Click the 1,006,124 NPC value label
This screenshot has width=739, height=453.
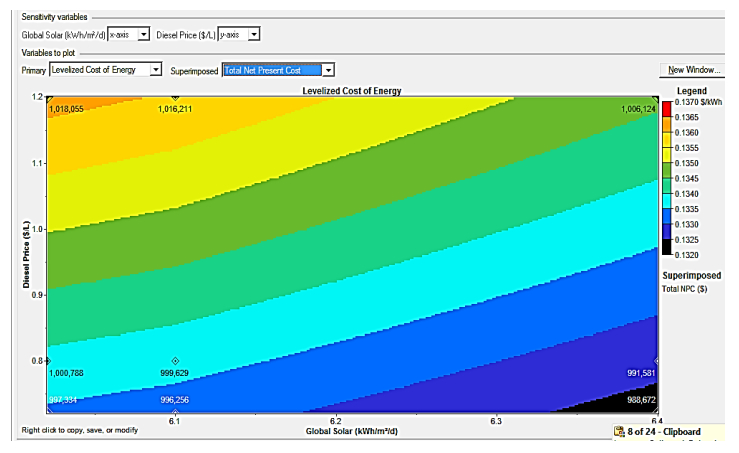pos(637,108)
